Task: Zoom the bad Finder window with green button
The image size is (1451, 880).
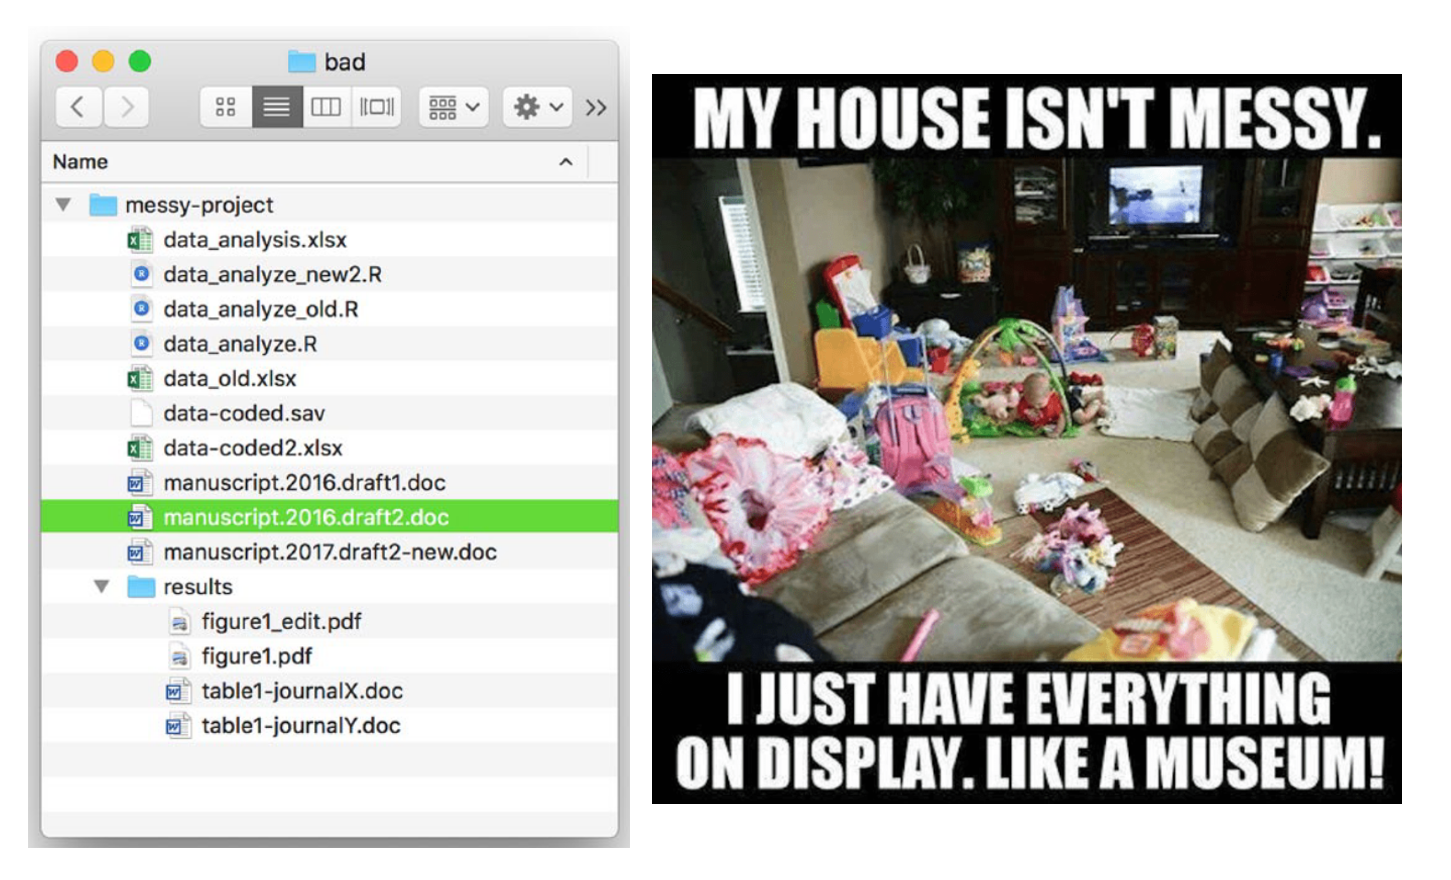Action: [140, 62]
